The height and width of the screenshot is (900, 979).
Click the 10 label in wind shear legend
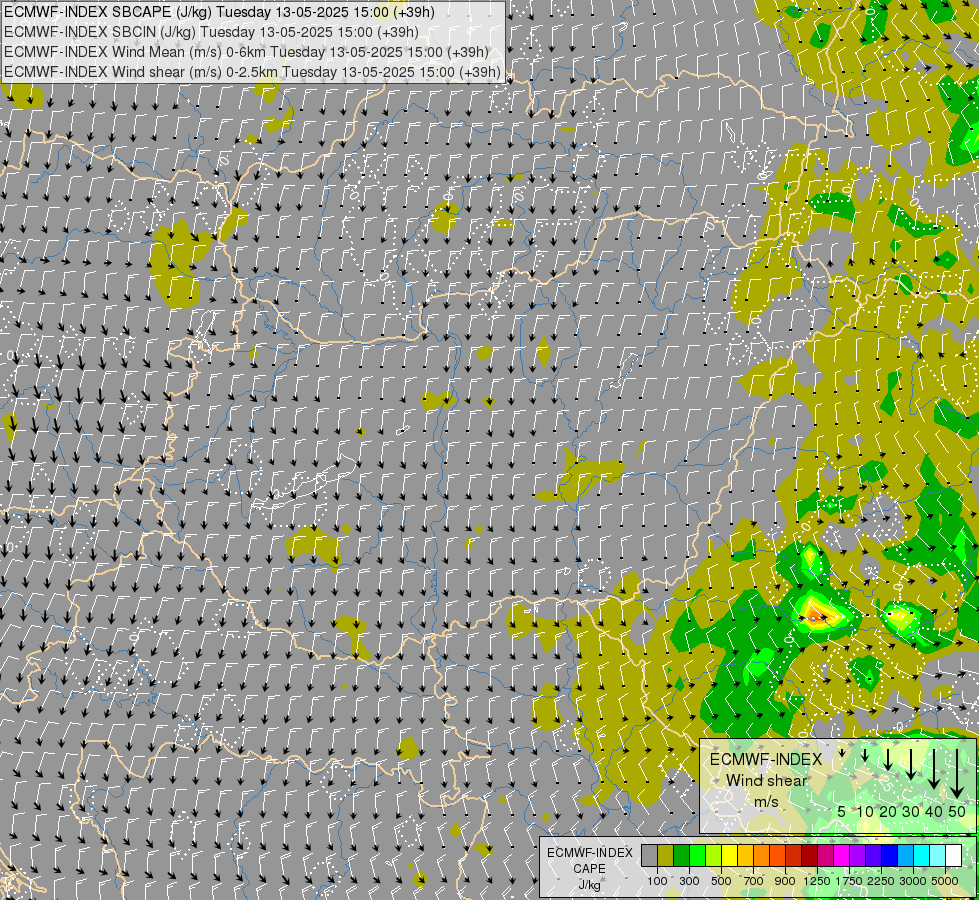click(x=865, y=811)
